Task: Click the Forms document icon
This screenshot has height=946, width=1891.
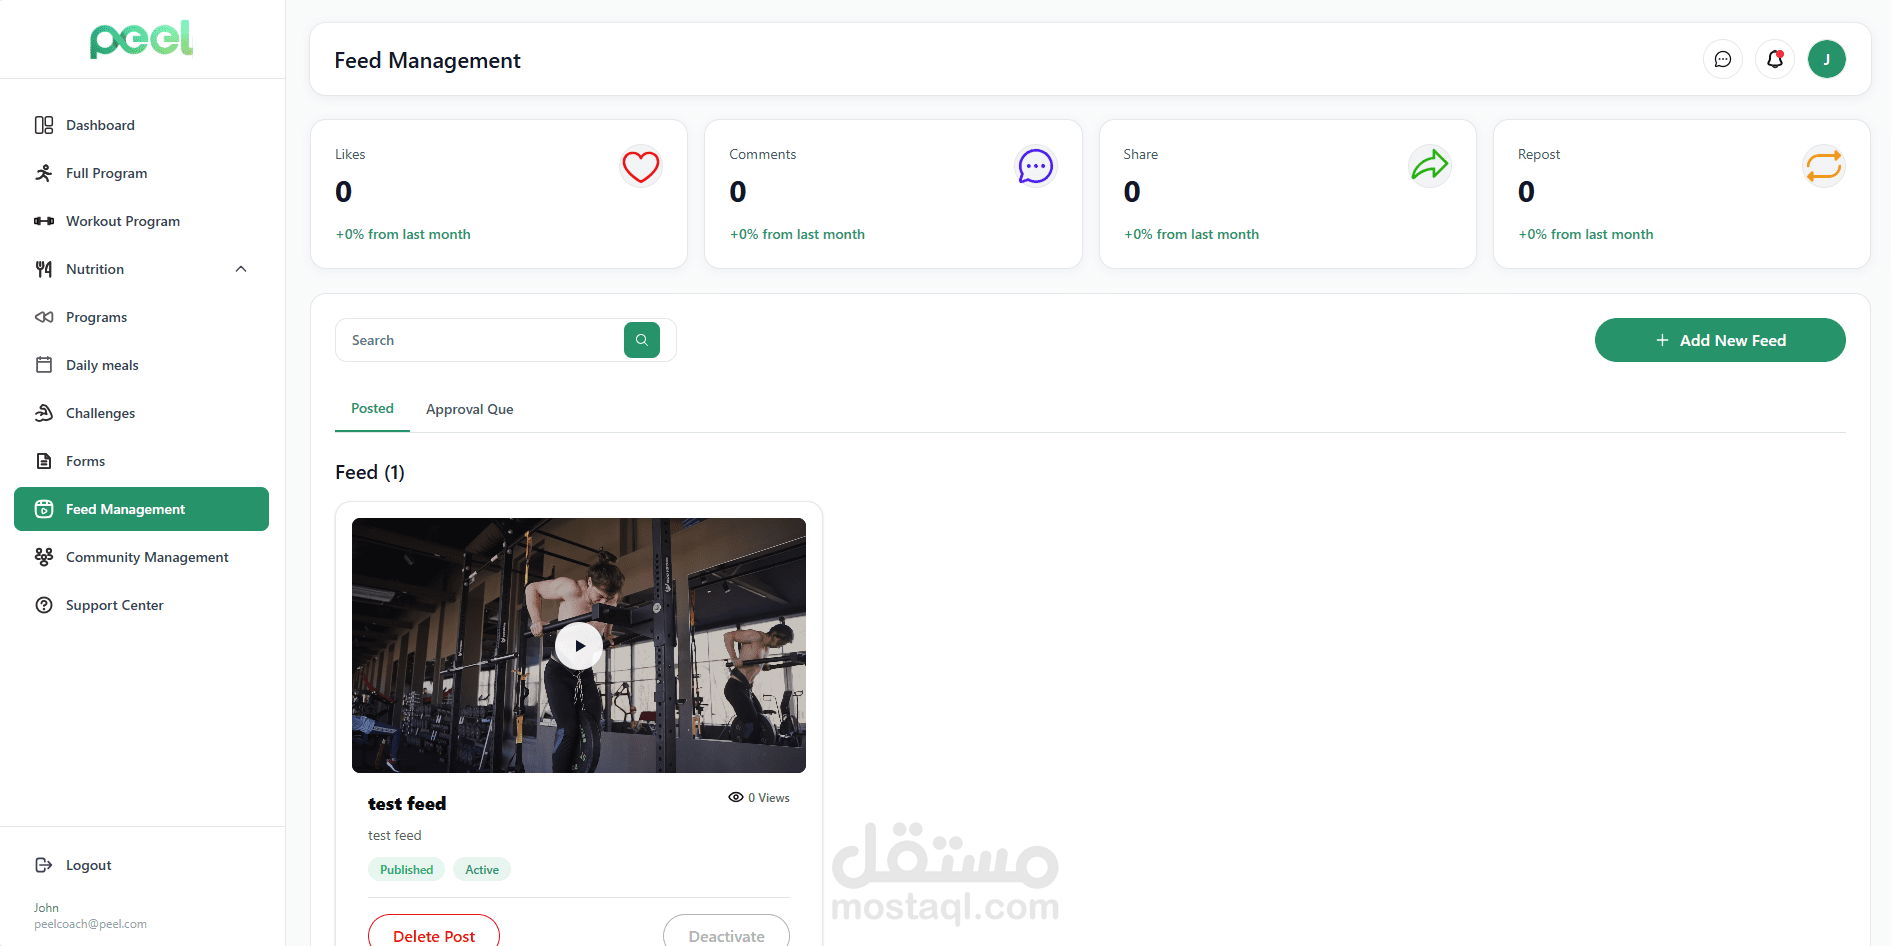Action: coord(44,461)
